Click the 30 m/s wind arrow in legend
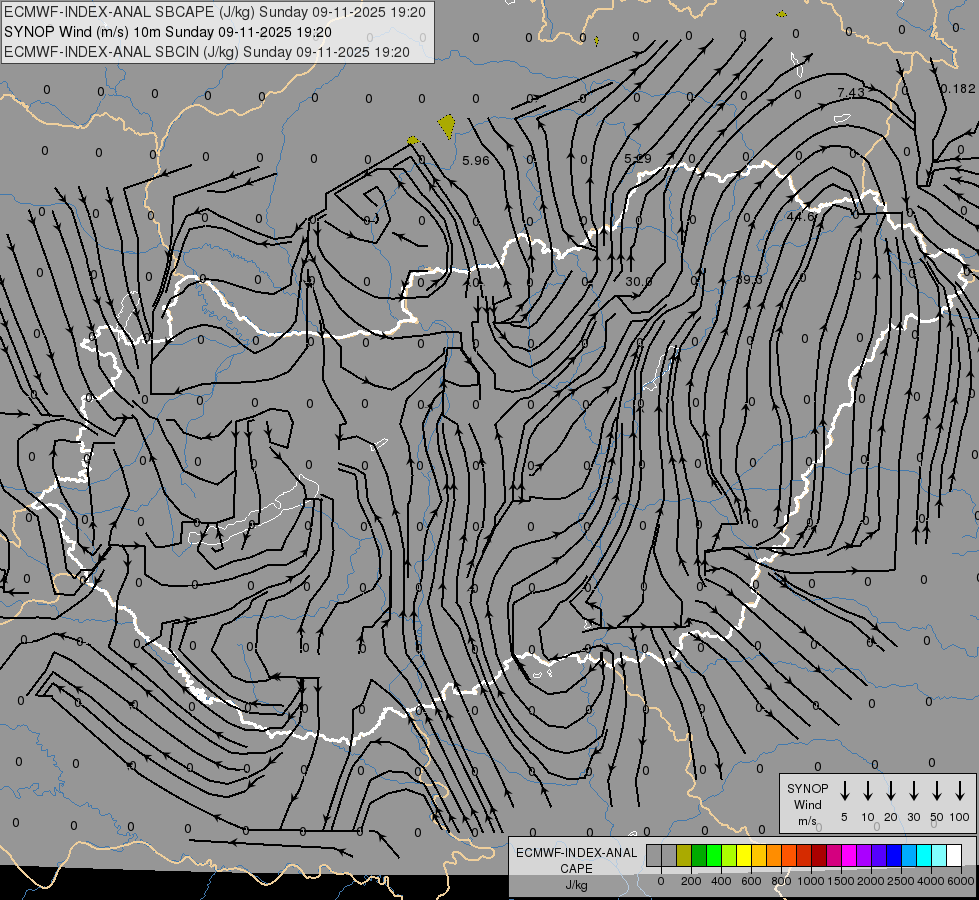Screen dimensions: 979x900 click(x=913, y=791)
